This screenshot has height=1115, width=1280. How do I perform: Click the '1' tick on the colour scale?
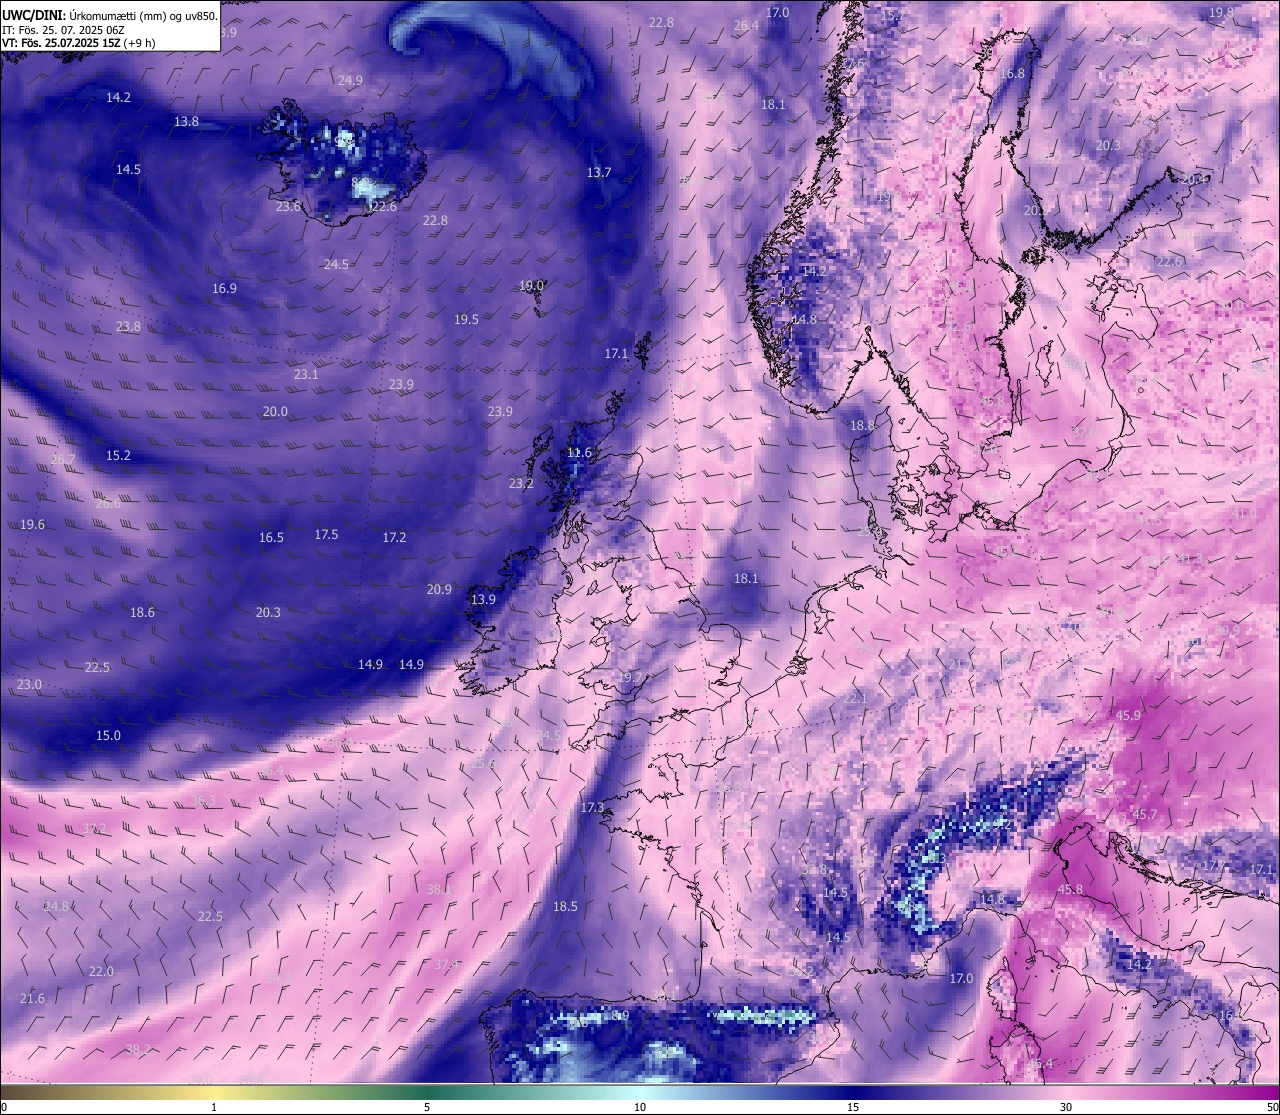point(214,1107)
